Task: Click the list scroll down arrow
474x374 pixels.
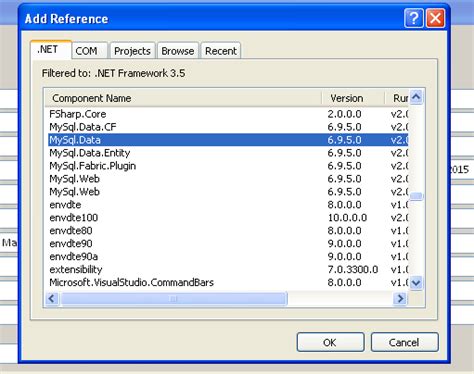Action: (x=416, y=283)
